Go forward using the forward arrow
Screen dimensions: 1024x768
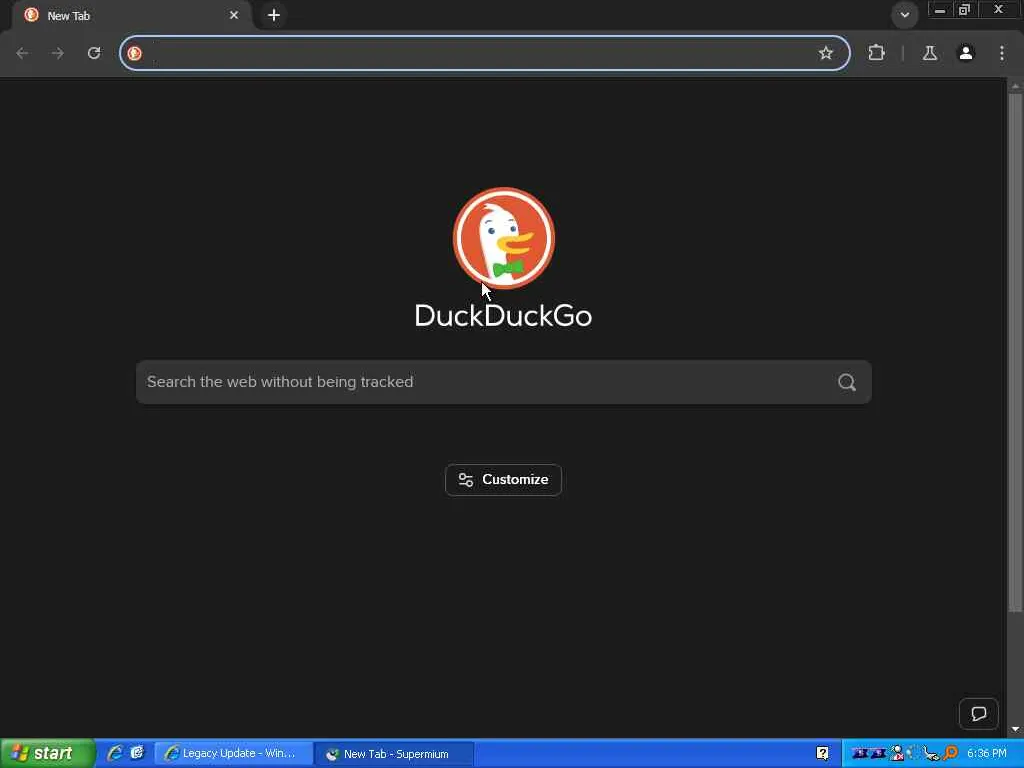(57, 53)
